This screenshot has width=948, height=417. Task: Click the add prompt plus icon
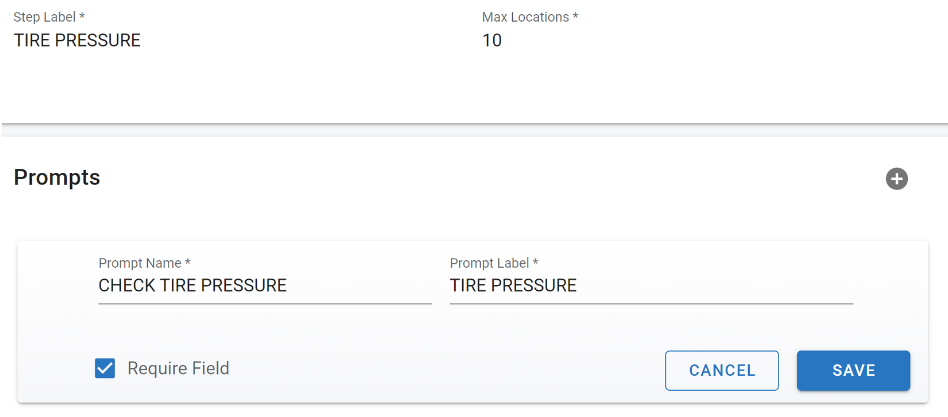897,179
